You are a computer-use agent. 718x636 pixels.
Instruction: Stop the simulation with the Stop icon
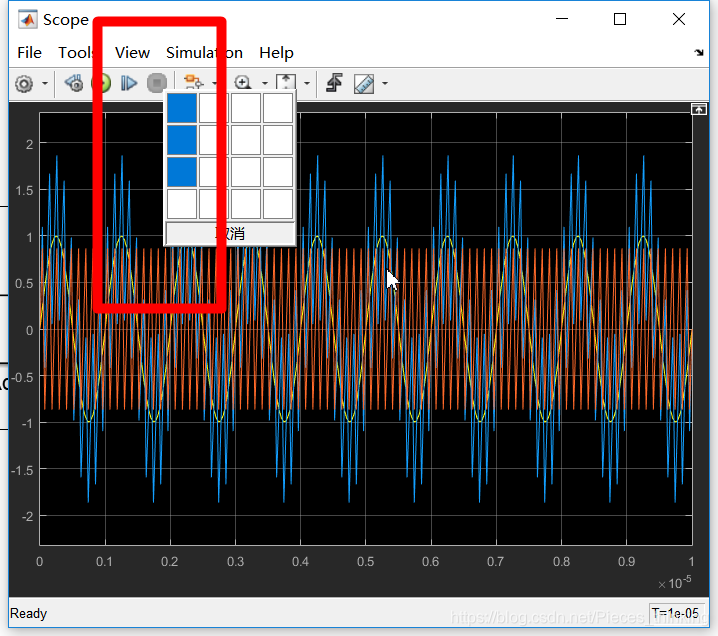point(157,83)
